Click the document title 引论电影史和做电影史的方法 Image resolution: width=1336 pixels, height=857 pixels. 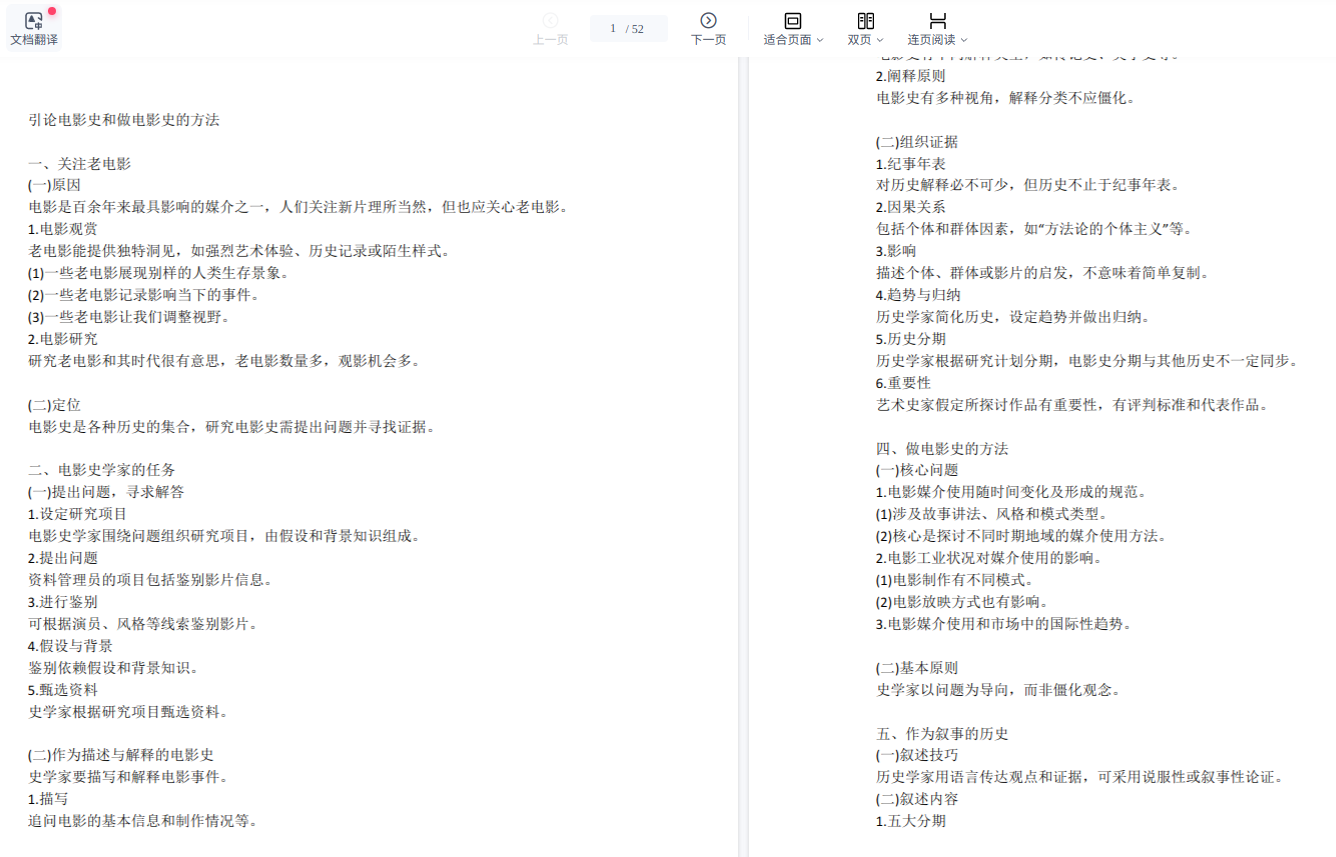tap(124, 120)
